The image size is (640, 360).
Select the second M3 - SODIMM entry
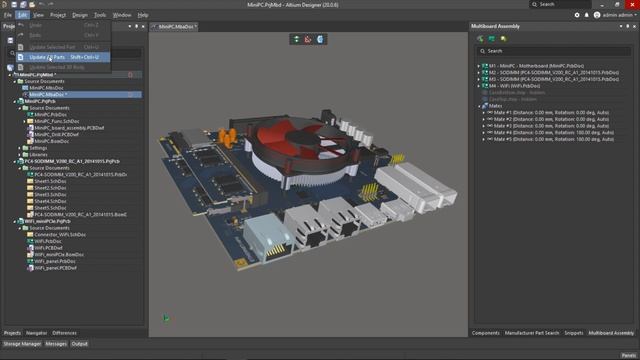(554, 79)
